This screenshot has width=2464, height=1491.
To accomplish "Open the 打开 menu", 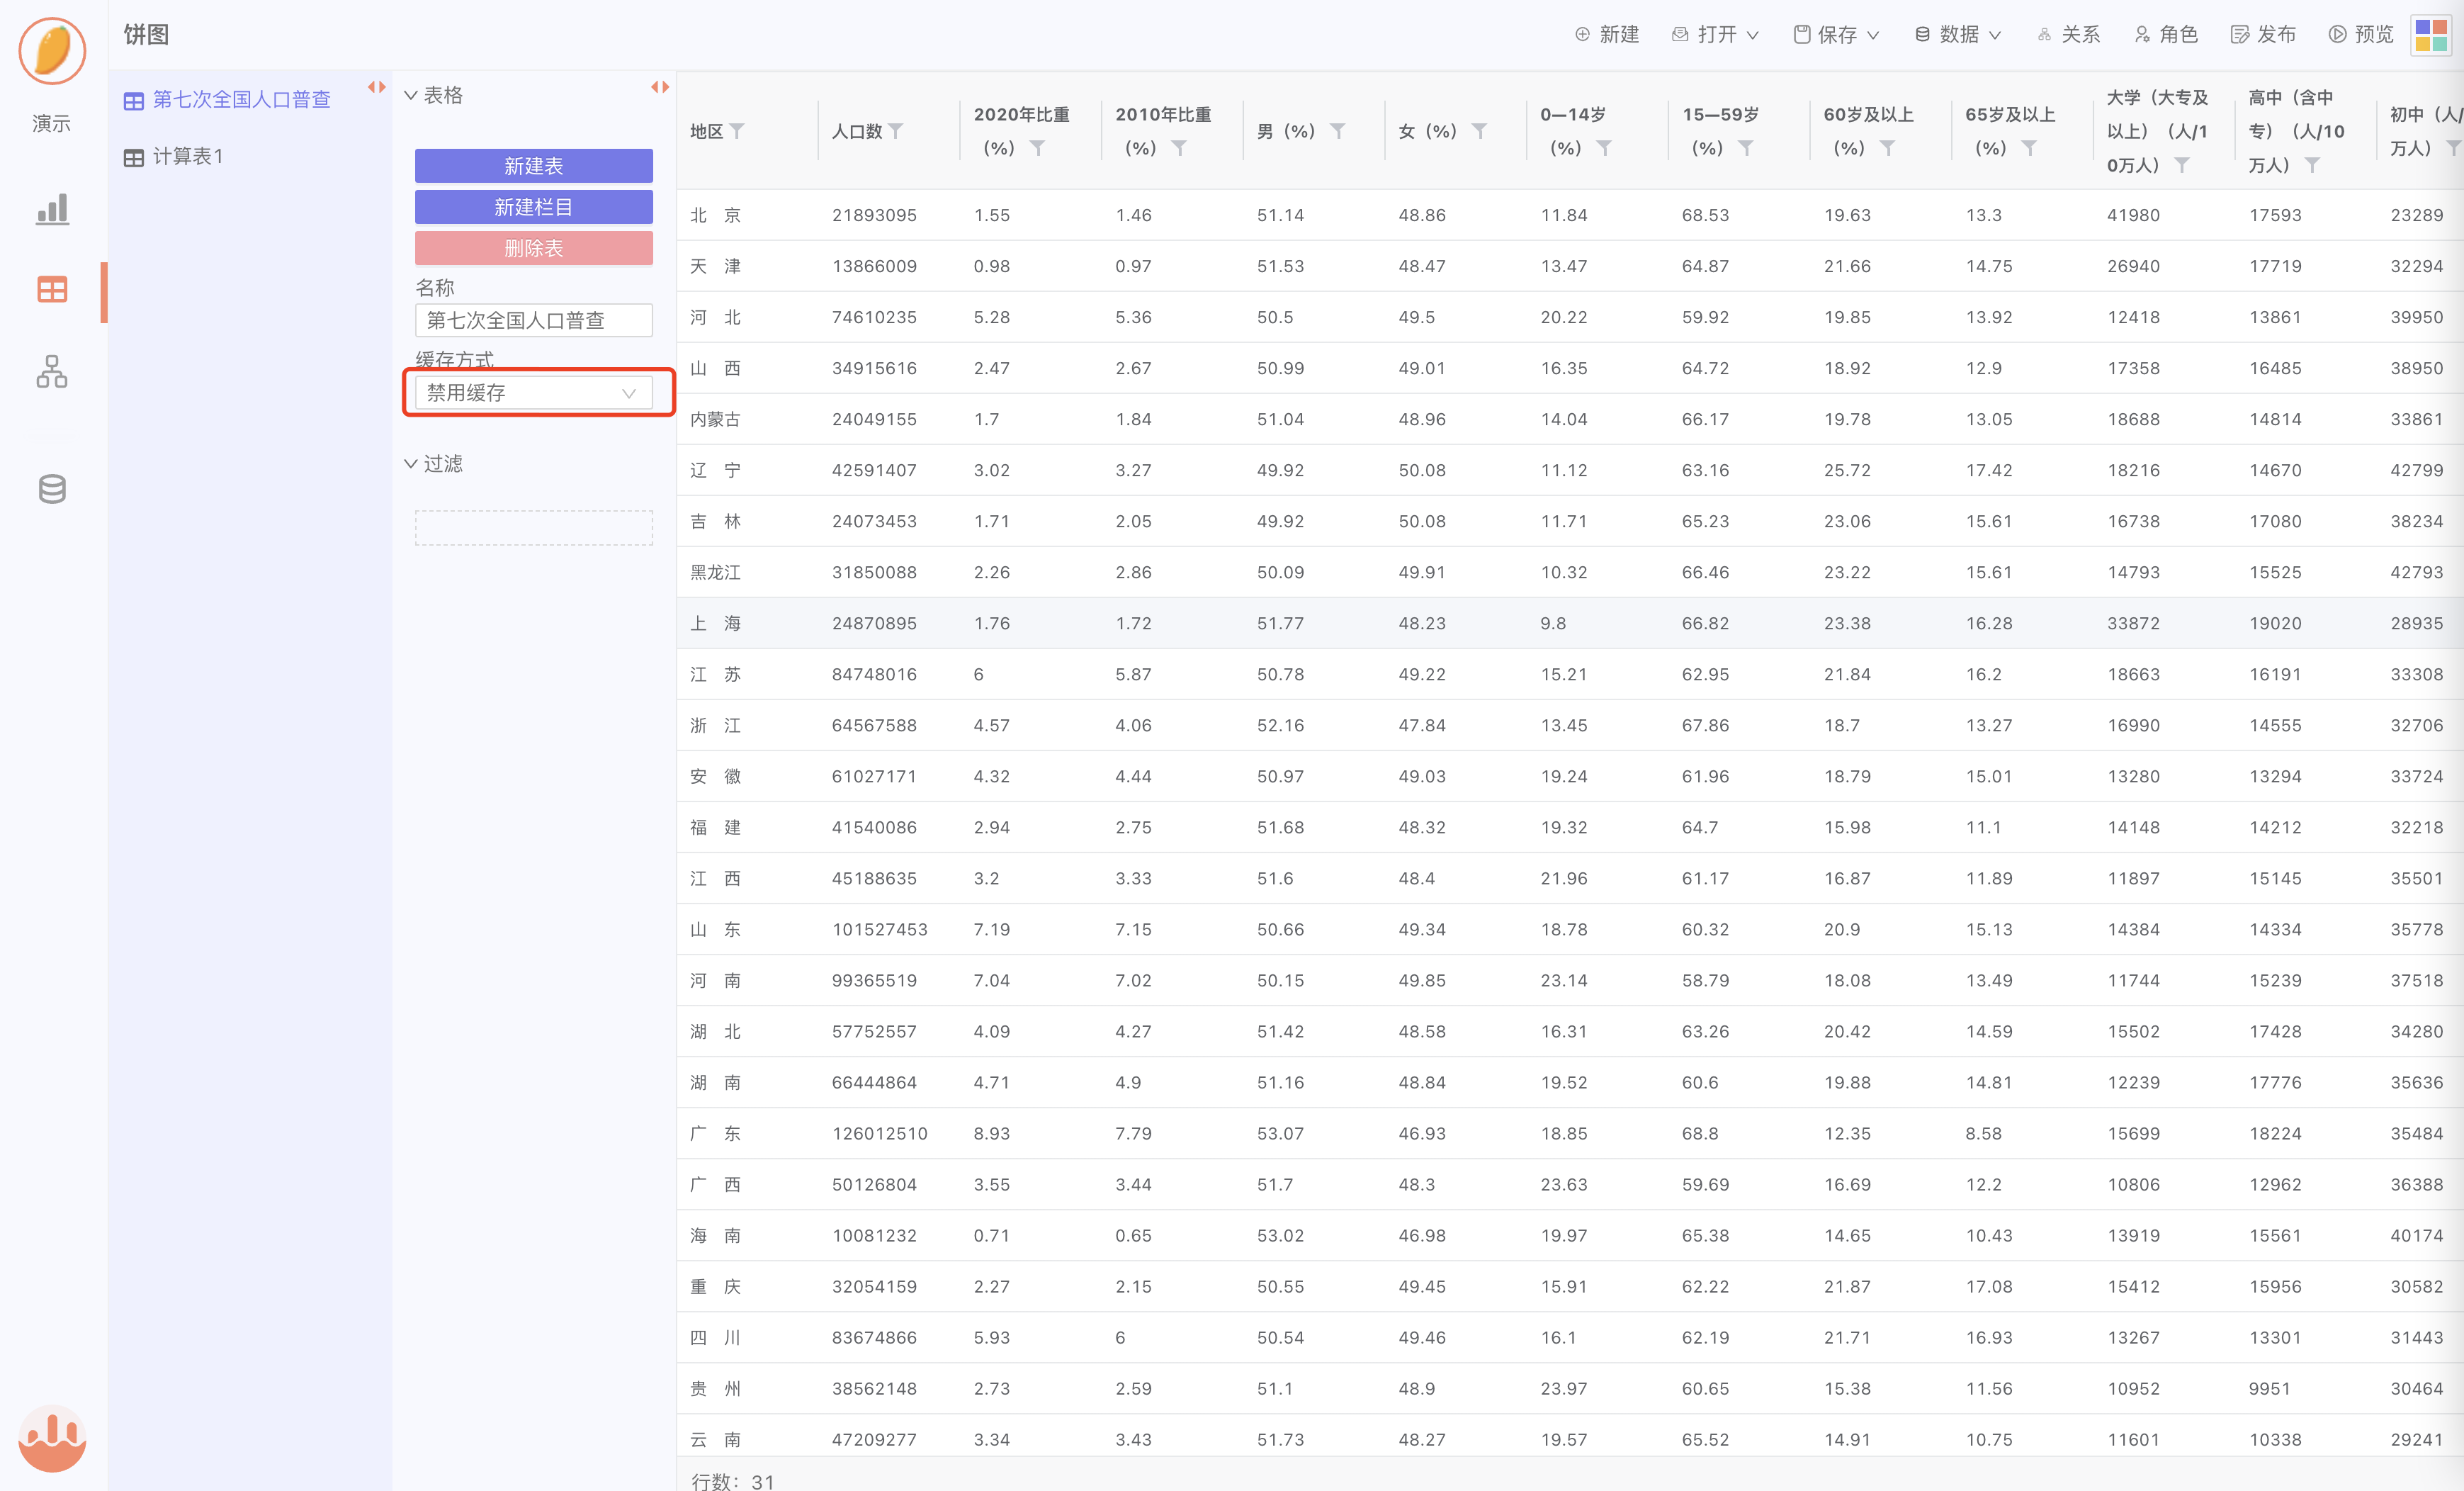I will point(1715,35).
